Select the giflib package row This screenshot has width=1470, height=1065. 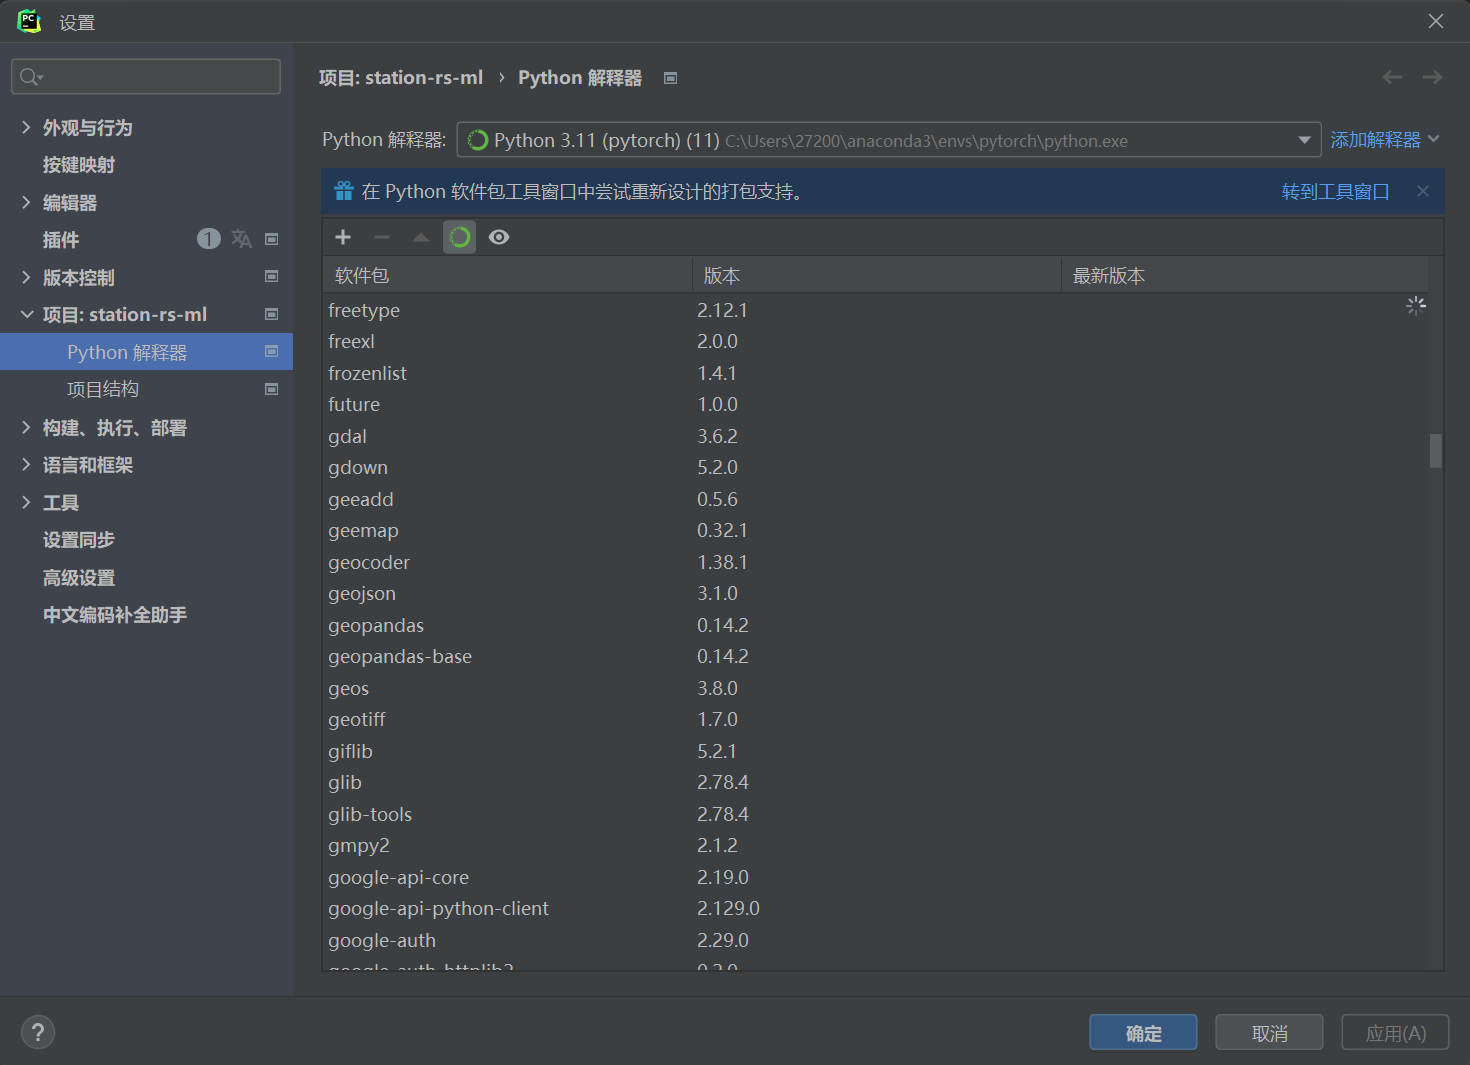click(x=875, y=751)
